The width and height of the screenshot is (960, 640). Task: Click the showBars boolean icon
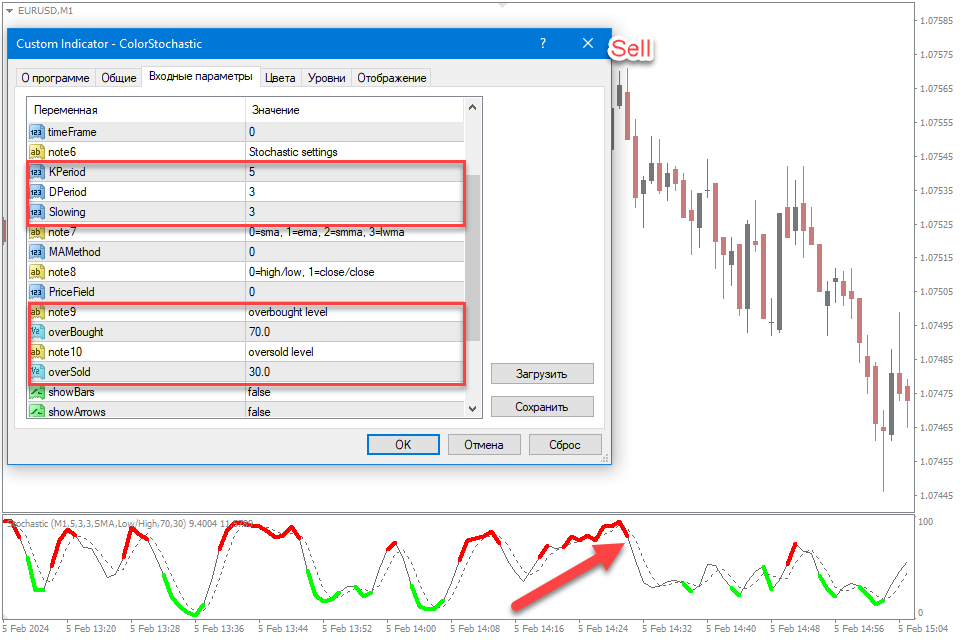coord(37,392)
